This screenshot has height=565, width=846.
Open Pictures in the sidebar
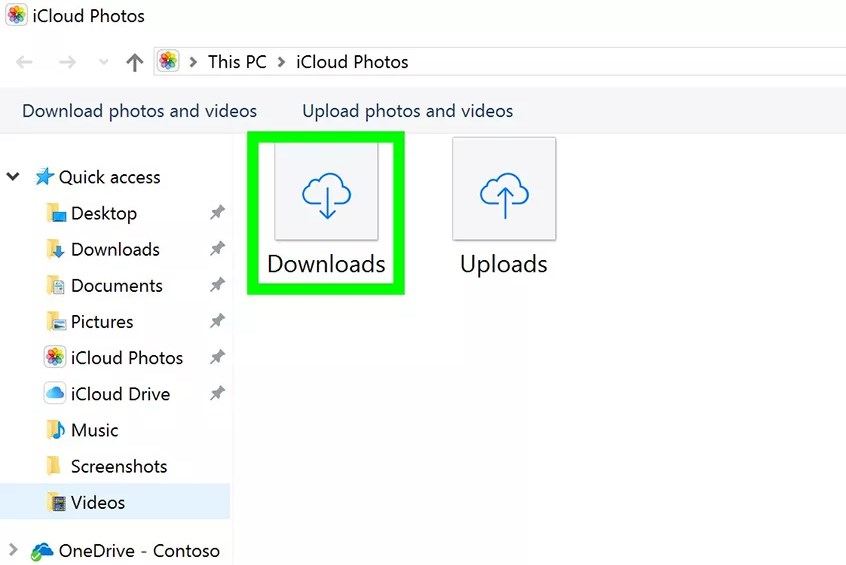[102, 322]
